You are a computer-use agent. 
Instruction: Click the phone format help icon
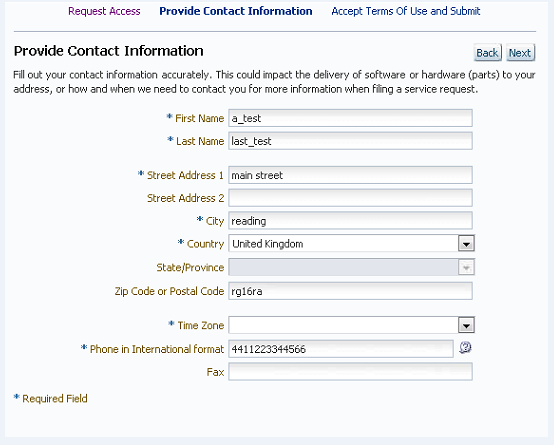[x=465, y=348]
